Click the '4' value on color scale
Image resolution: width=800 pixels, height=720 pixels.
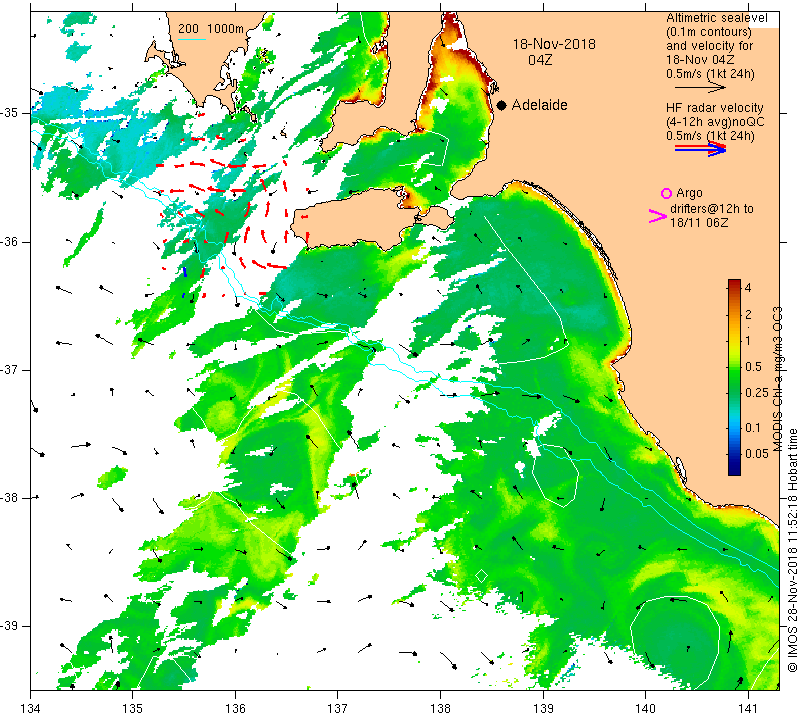coord(748,288)
